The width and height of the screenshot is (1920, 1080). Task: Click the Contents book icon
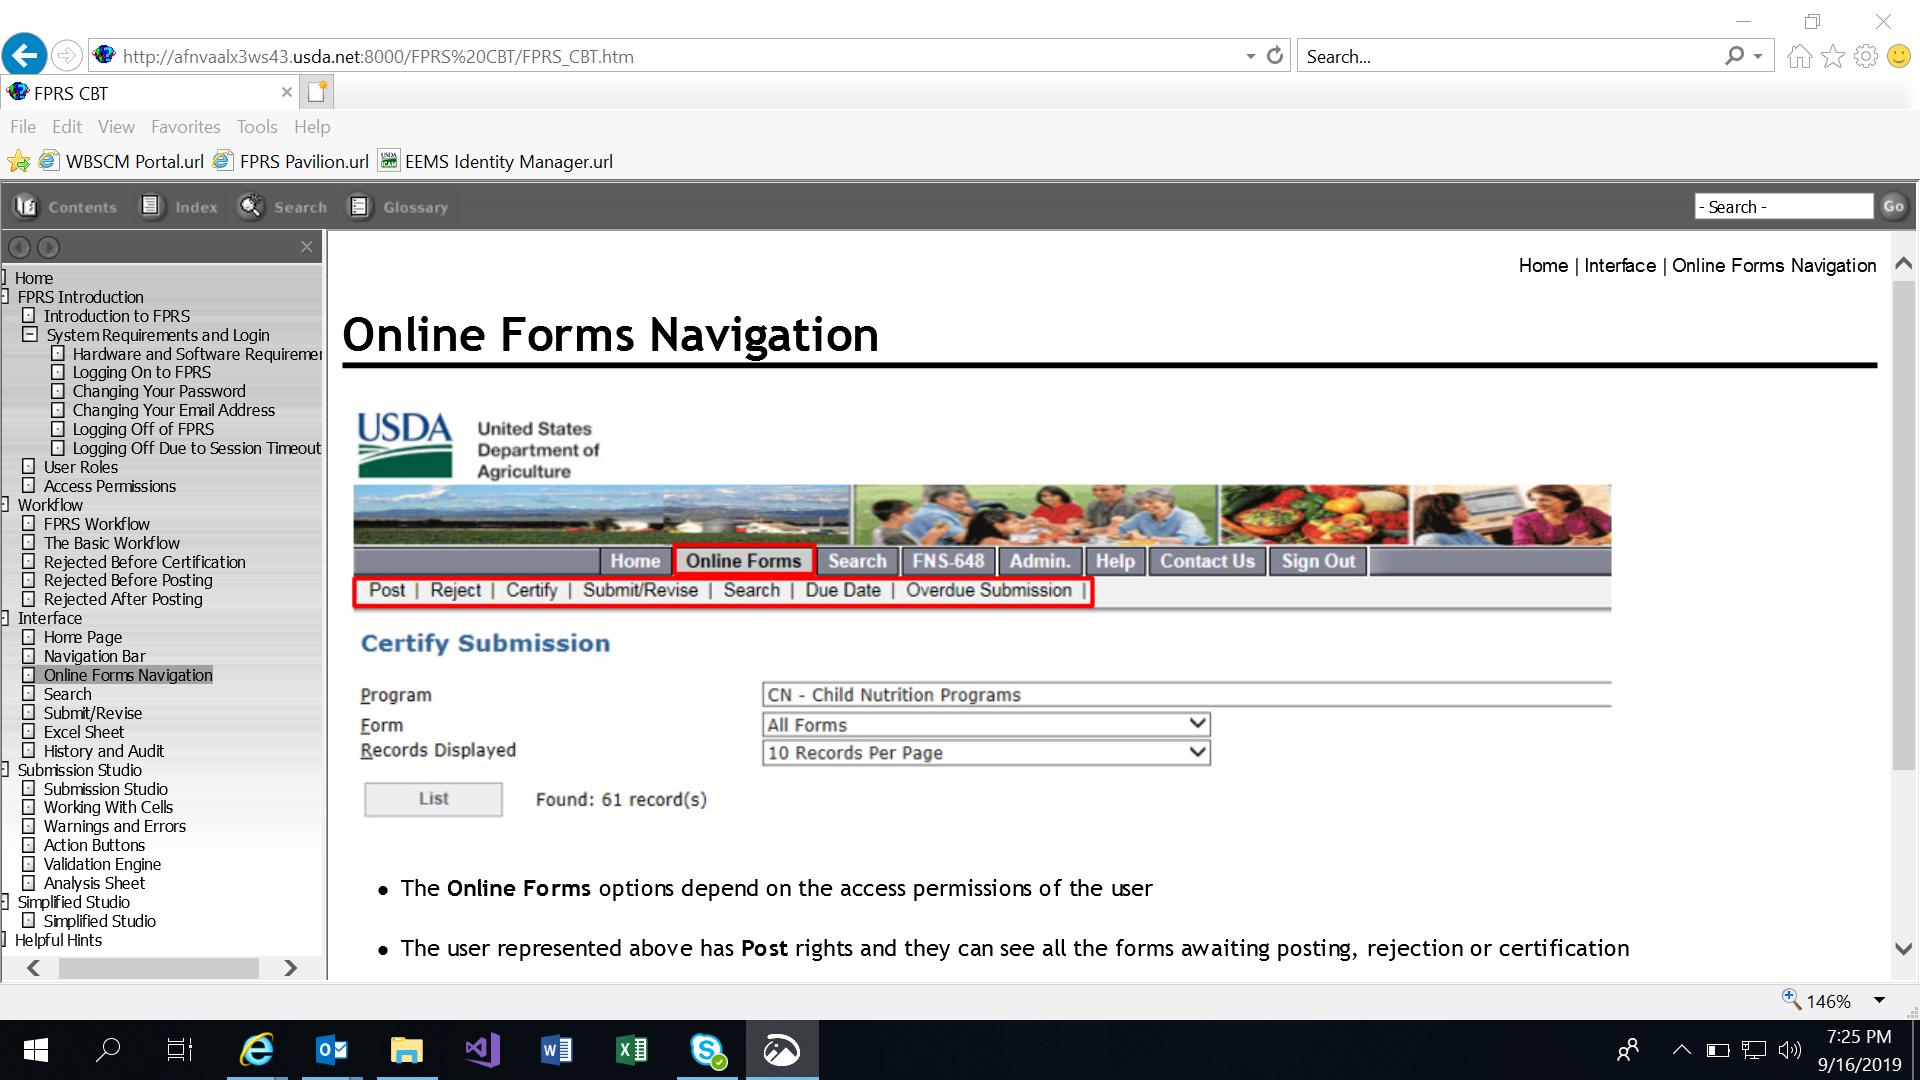pos(26,206)
